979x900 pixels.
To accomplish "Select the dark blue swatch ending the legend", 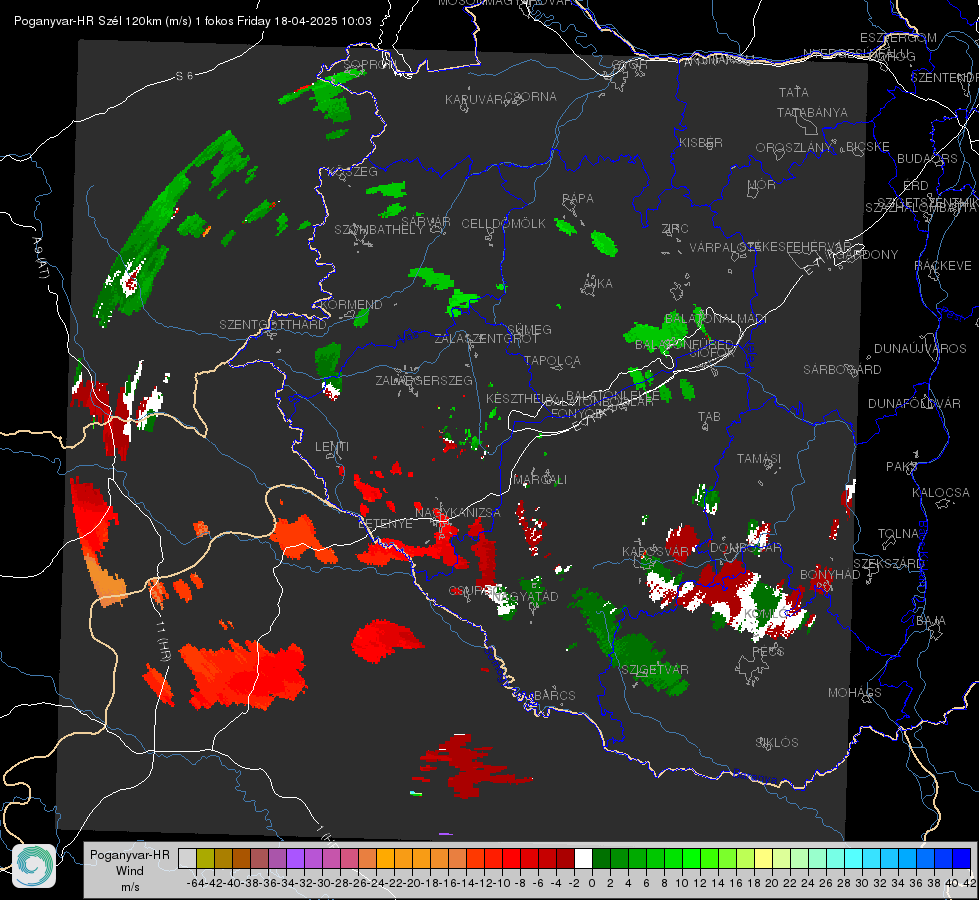I will [x=962, y=858].
